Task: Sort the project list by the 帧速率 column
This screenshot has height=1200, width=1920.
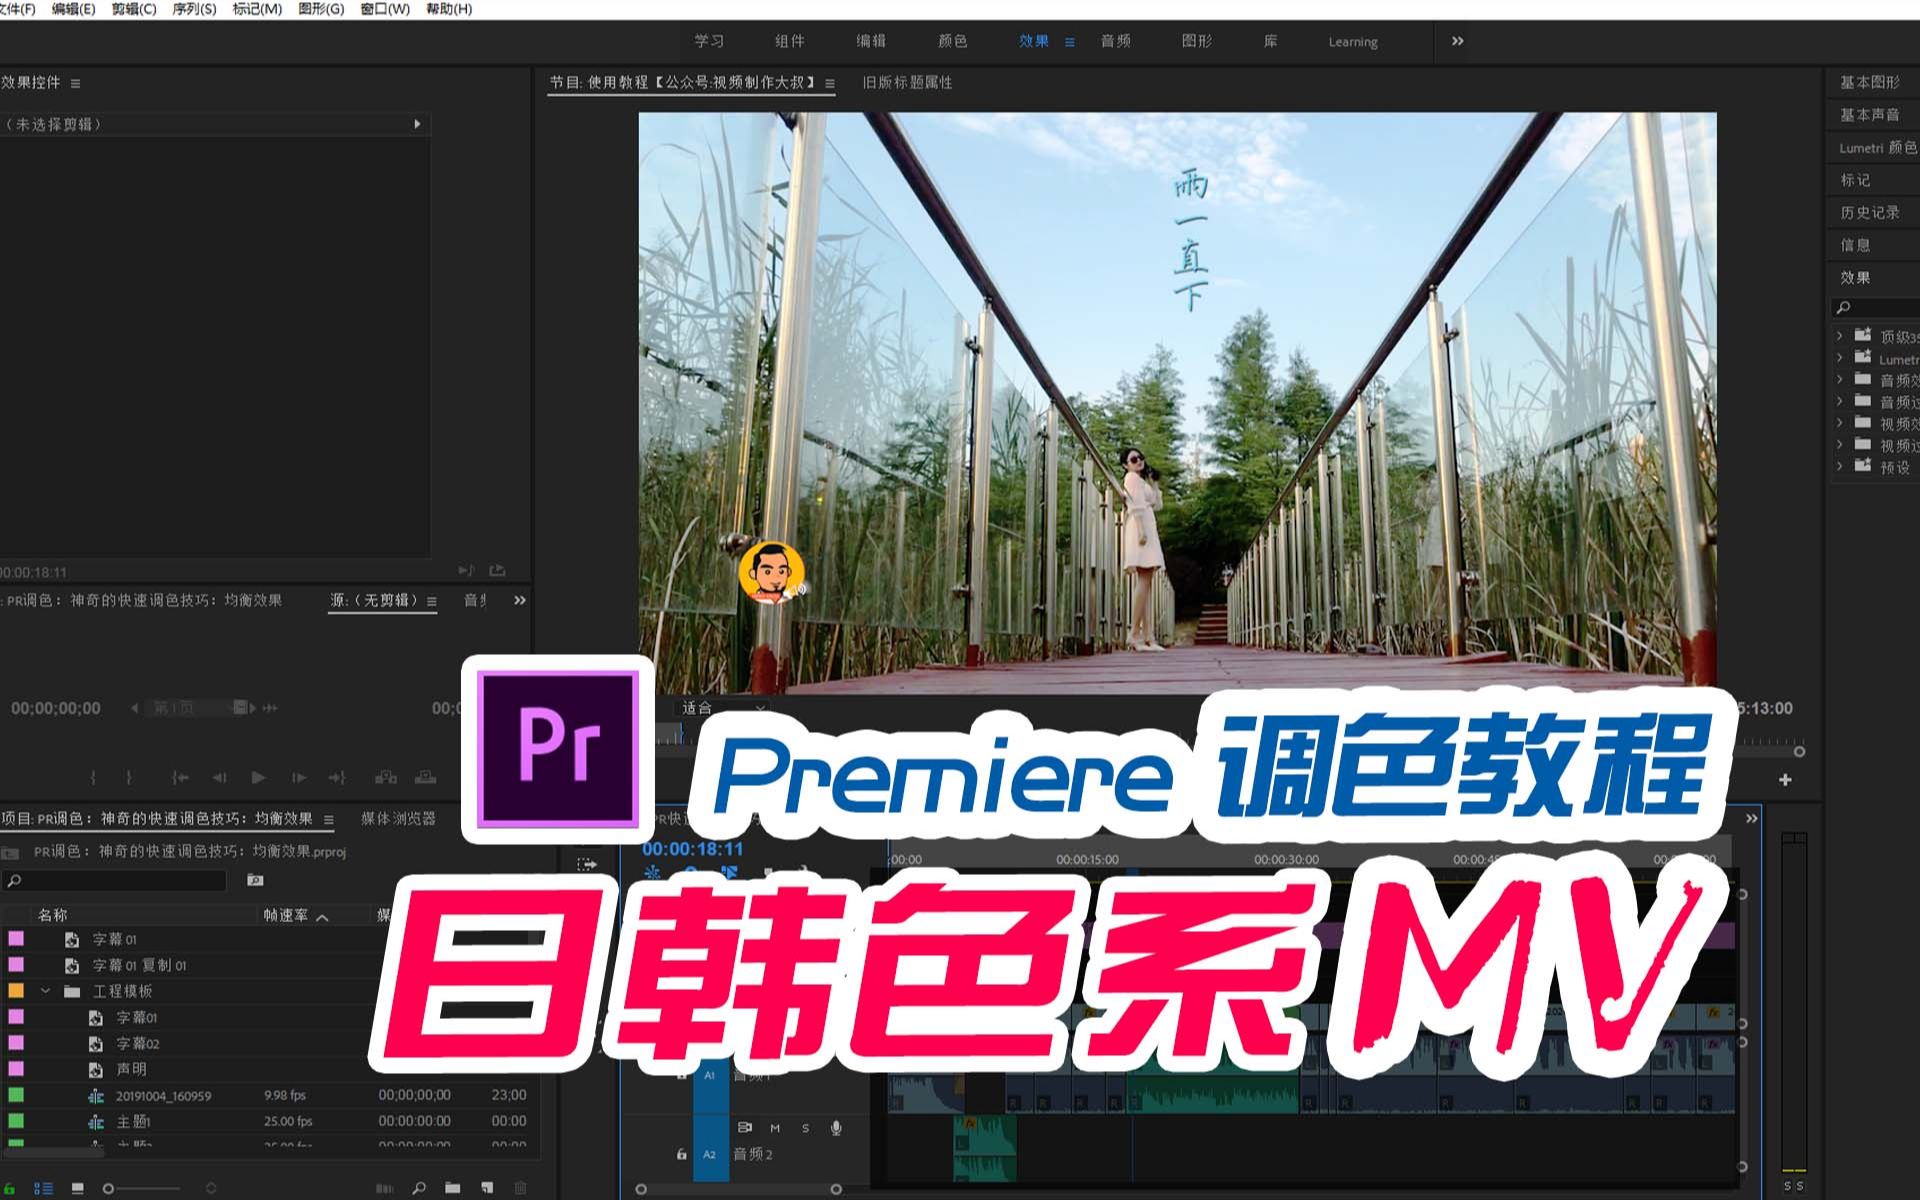Action: click(286, 915)
